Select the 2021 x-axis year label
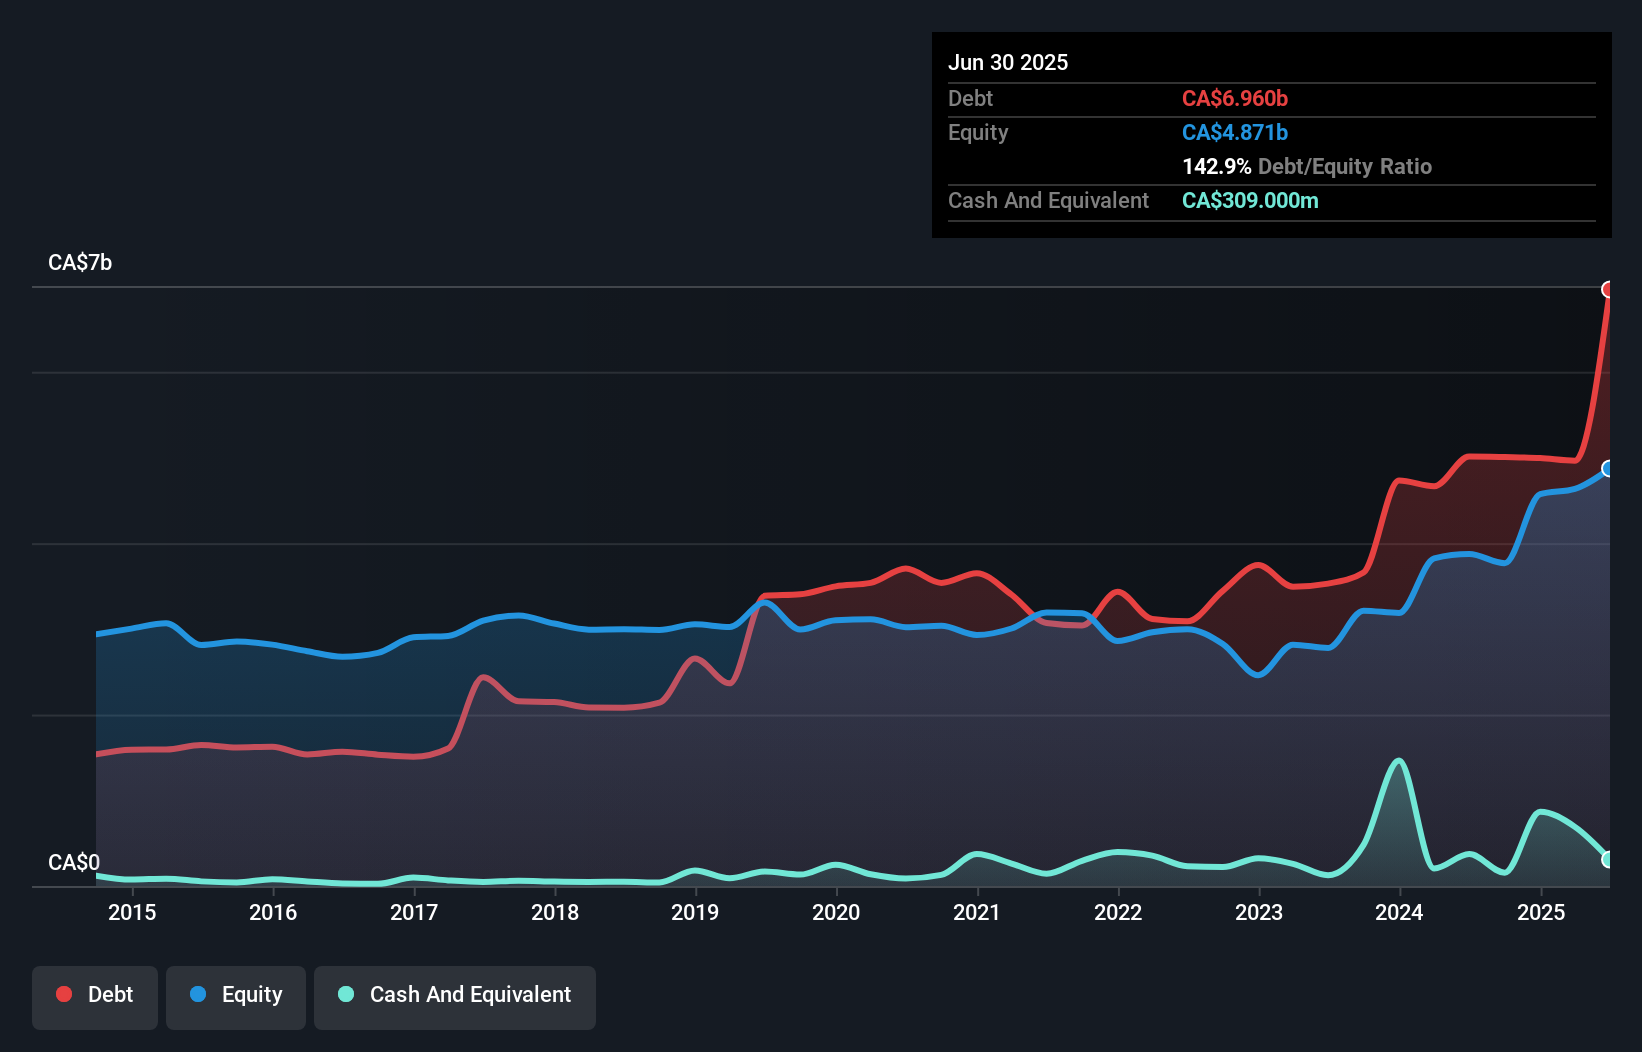 [x=977, y=912]
